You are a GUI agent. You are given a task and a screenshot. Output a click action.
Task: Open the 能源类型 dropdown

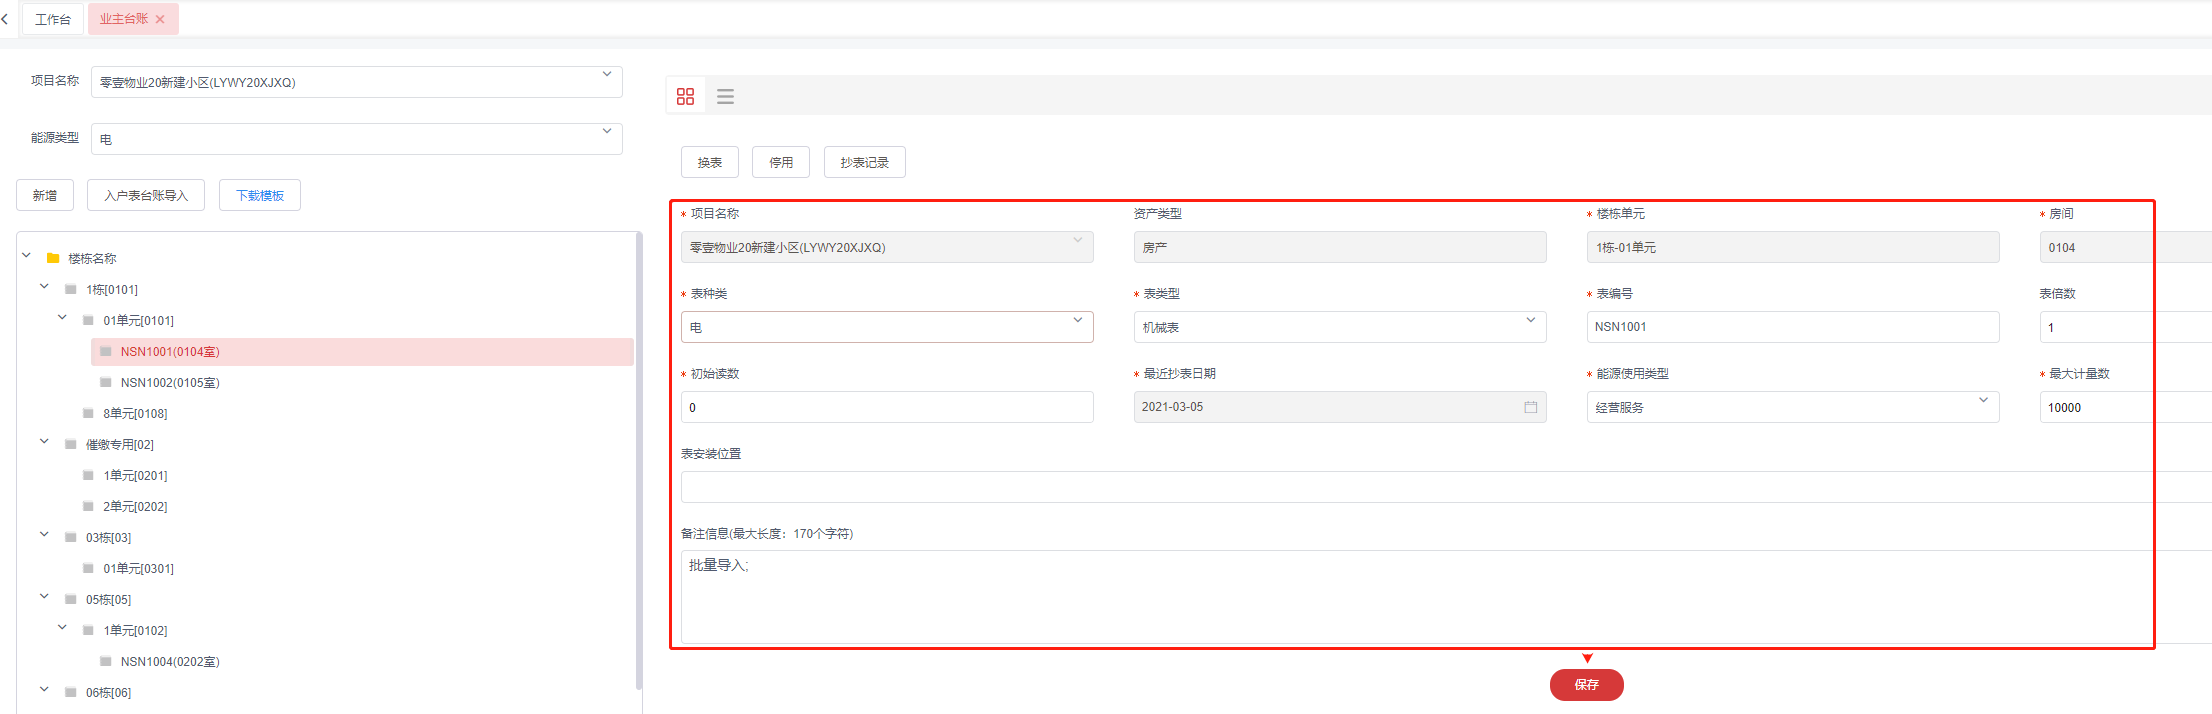click(356, 139)
